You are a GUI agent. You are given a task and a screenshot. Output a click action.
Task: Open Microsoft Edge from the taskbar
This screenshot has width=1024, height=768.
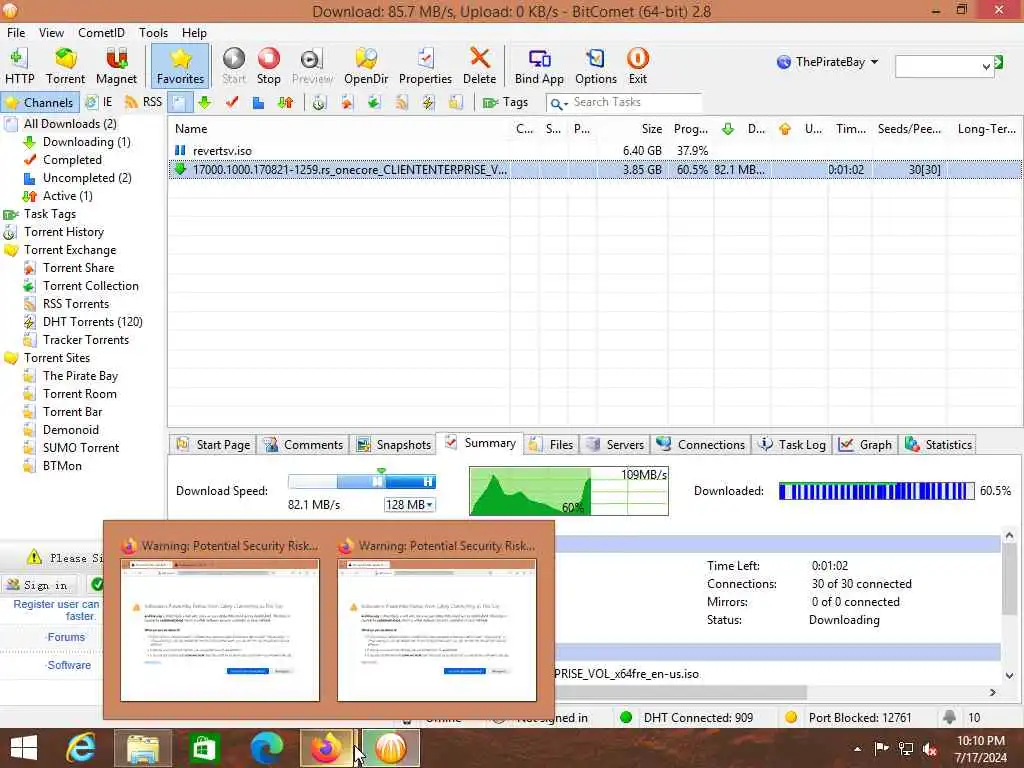(x=266, y=748)
